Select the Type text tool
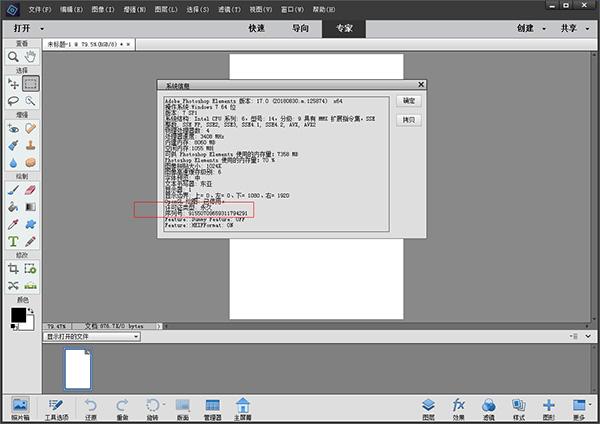This screenshot has width=600, height=424. point(13,241)
